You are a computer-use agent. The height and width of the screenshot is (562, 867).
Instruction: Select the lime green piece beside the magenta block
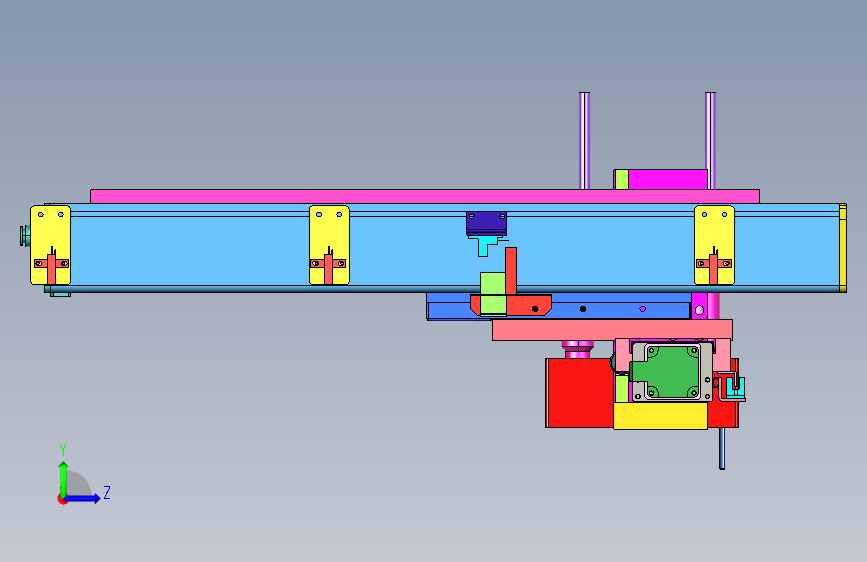621,179
